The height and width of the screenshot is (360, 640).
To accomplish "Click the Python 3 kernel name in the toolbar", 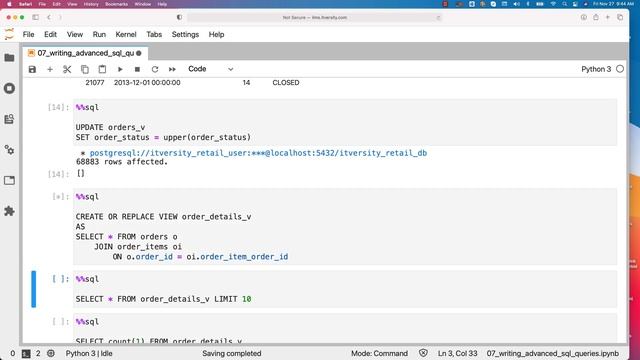I will click(x=596, y=69).
